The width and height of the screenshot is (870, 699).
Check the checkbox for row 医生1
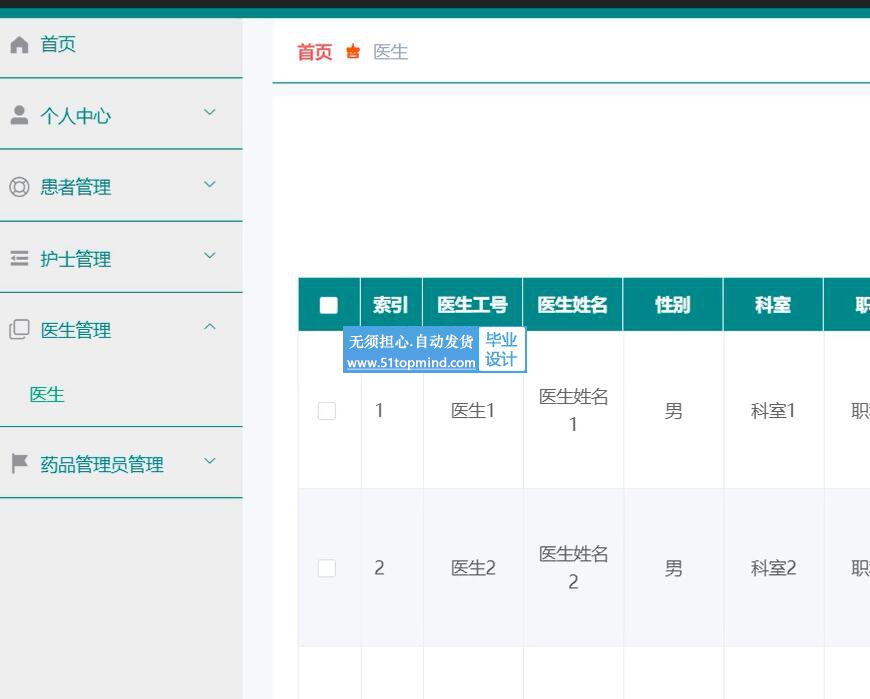pos(327,411)
